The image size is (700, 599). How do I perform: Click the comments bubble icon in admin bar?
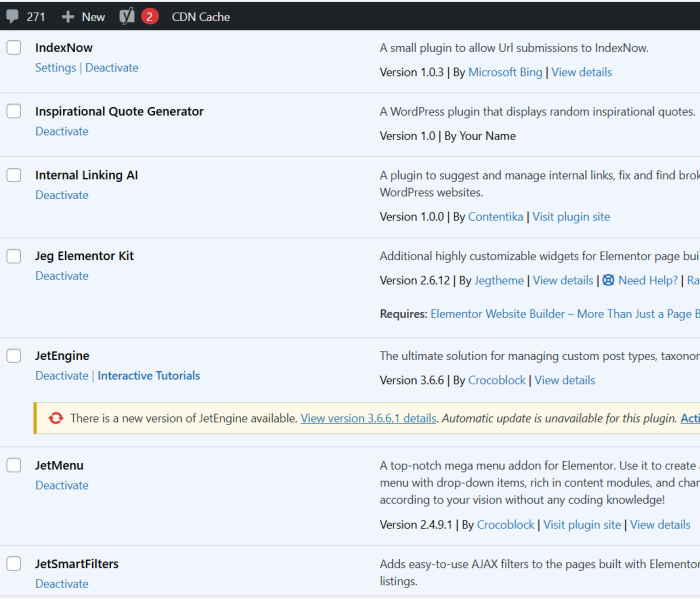tap(12, 16)
